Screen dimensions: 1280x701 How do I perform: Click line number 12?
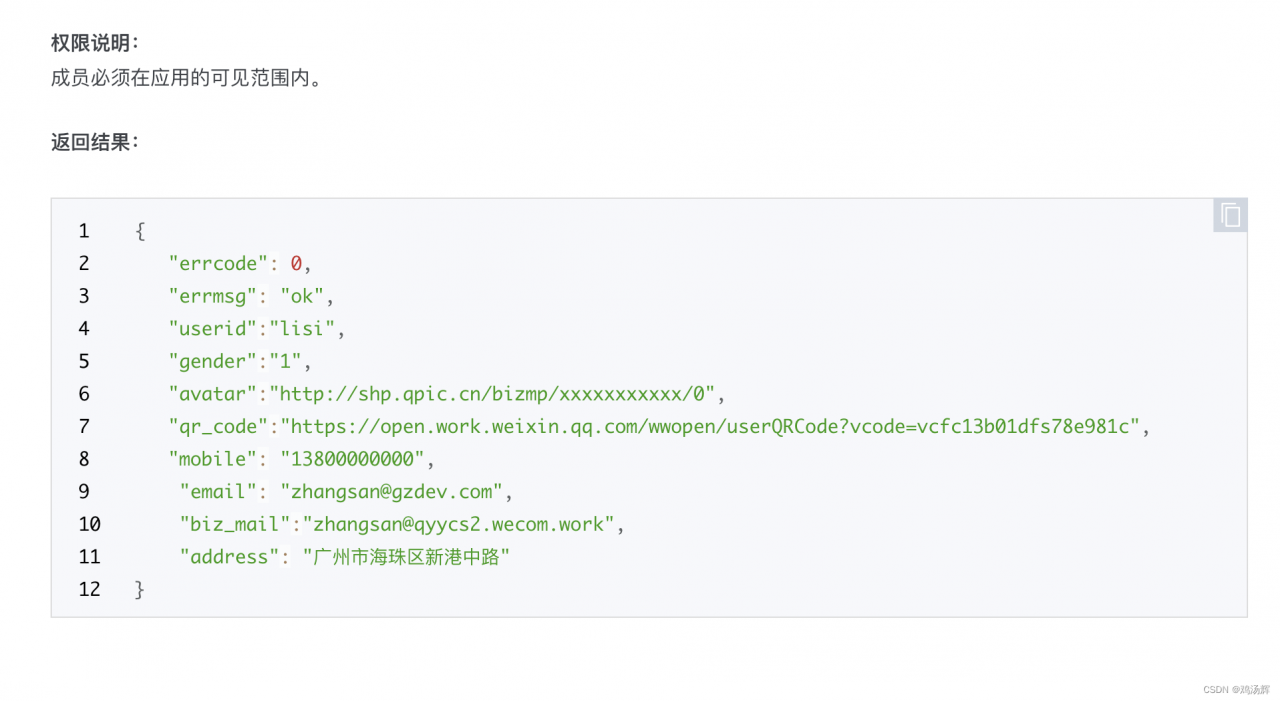pos(89,589)
